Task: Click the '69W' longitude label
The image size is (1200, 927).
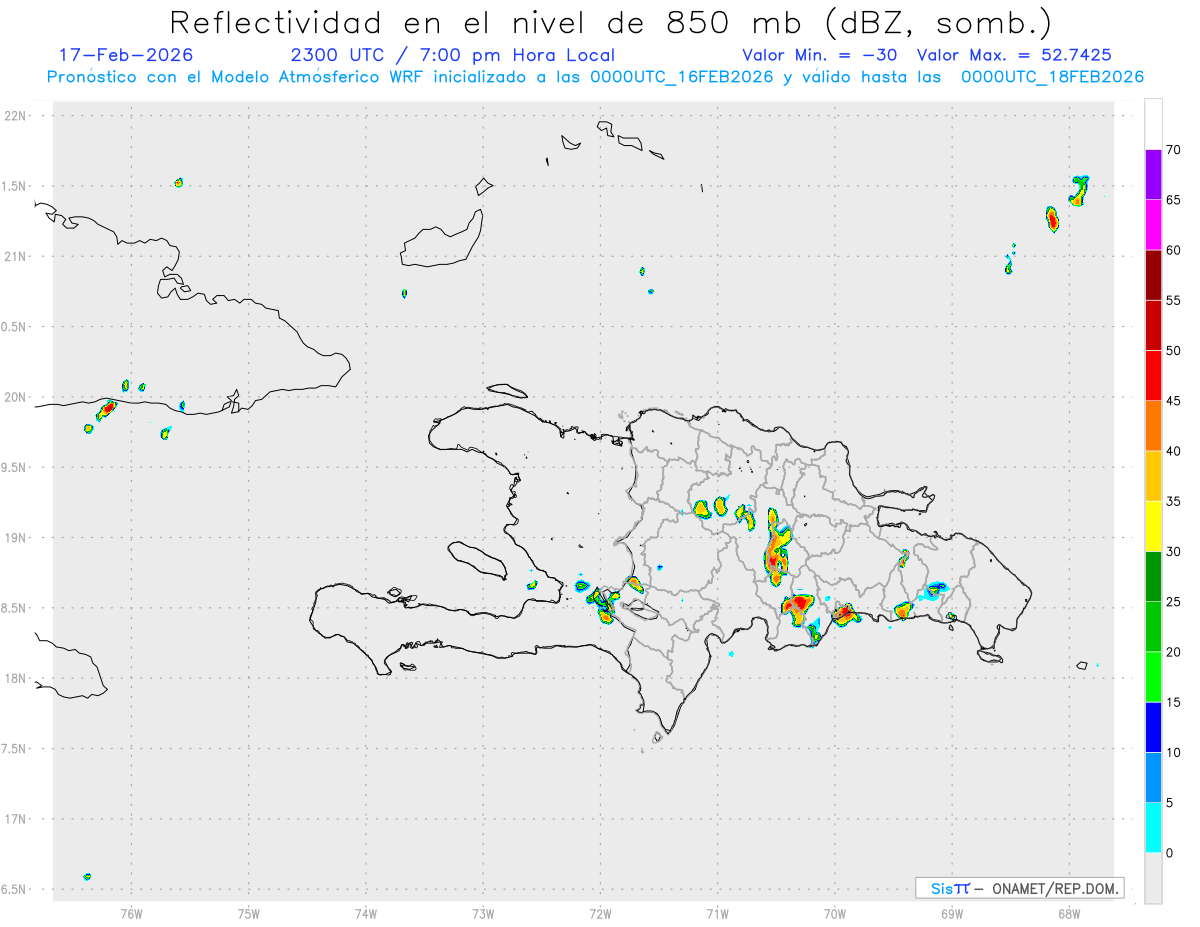Action: pyautogui.click(x=952, y=913)
